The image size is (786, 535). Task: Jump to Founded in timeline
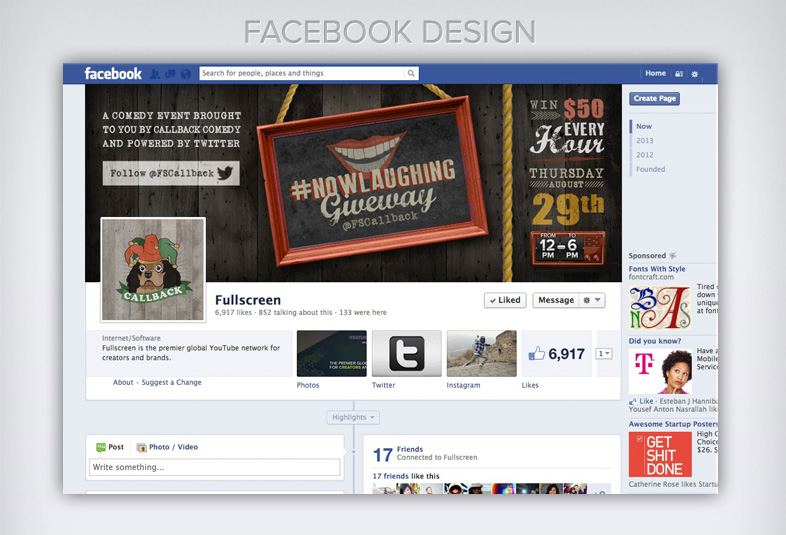651,169
